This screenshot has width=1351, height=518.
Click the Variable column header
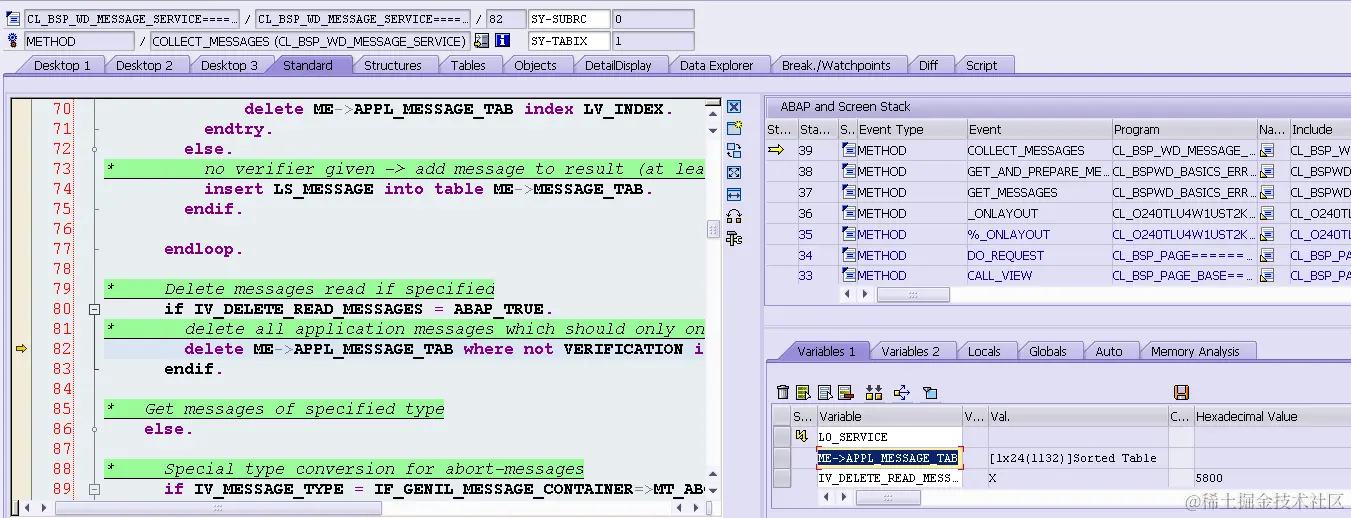click(x=889, y=416)
